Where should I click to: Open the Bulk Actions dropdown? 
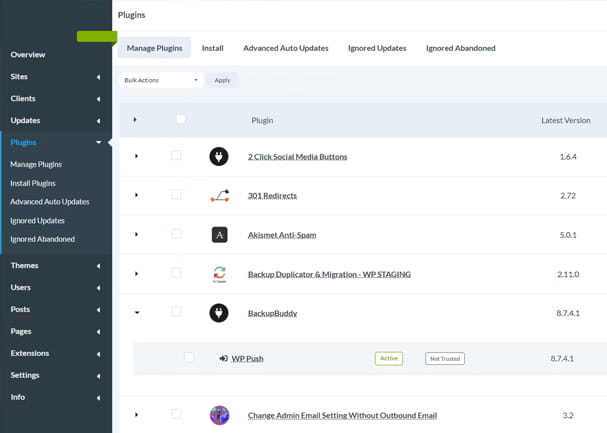(162, 80)
